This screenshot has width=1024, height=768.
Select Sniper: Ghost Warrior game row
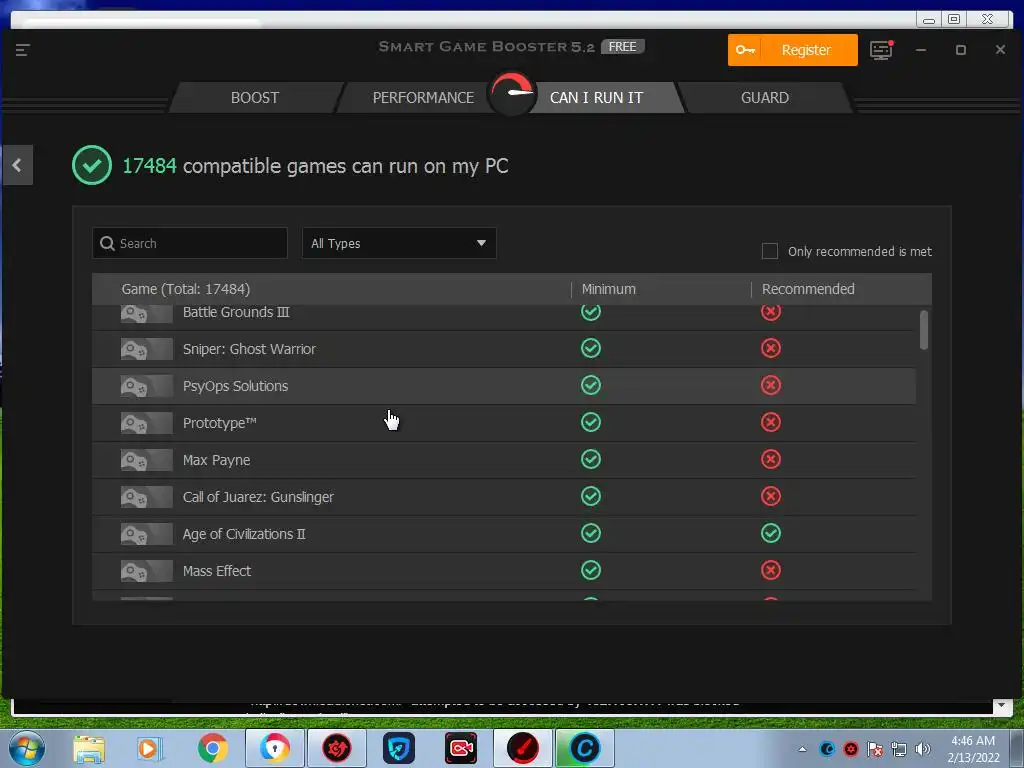504,349
